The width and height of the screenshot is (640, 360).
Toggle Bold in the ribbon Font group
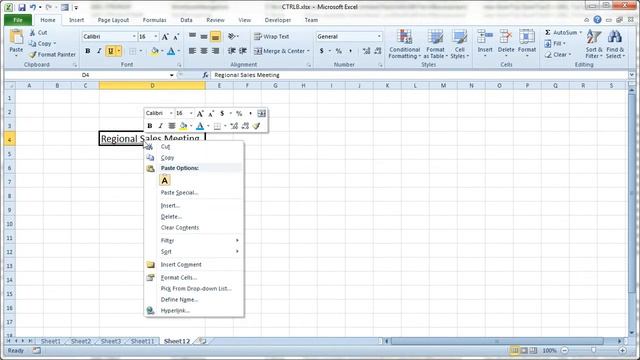tap(87, 51)
